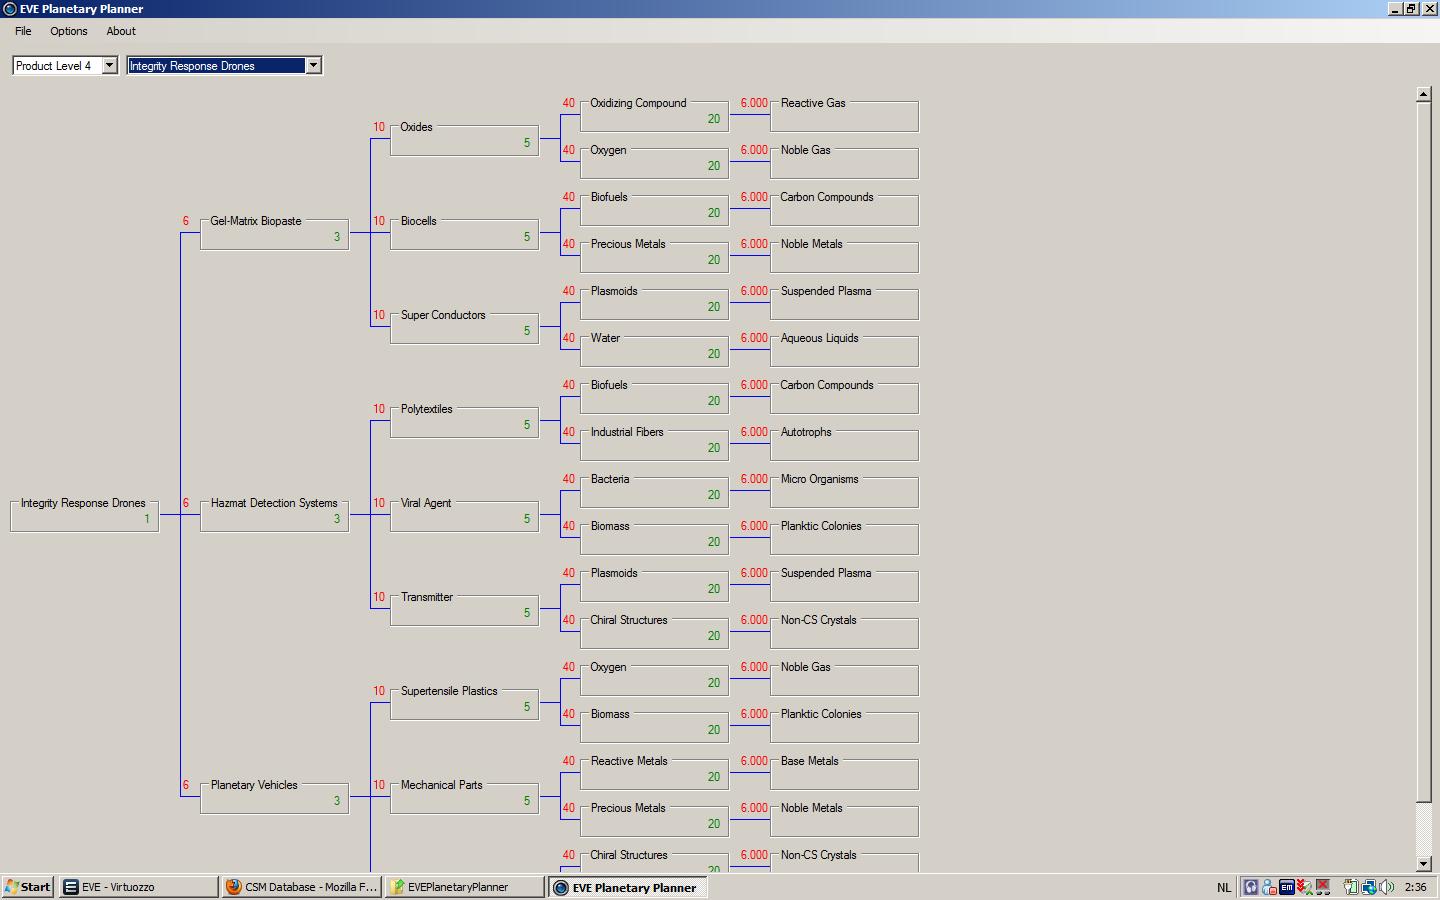
Task: Click the 2:36 system clock
Action: 1415,887
